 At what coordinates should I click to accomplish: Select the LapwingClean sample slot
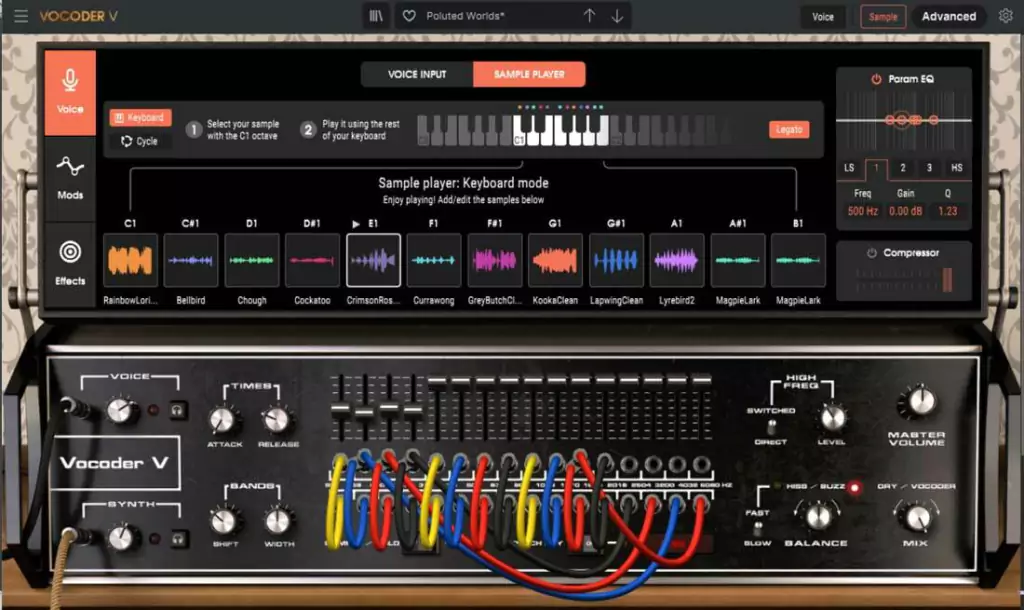click(616, 260)
